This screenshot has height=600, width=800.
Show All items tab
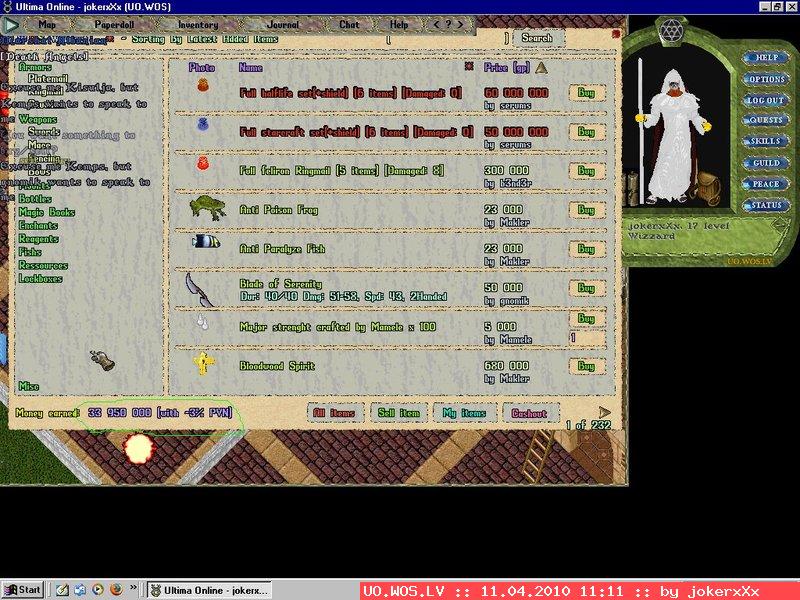click(335, 413)
